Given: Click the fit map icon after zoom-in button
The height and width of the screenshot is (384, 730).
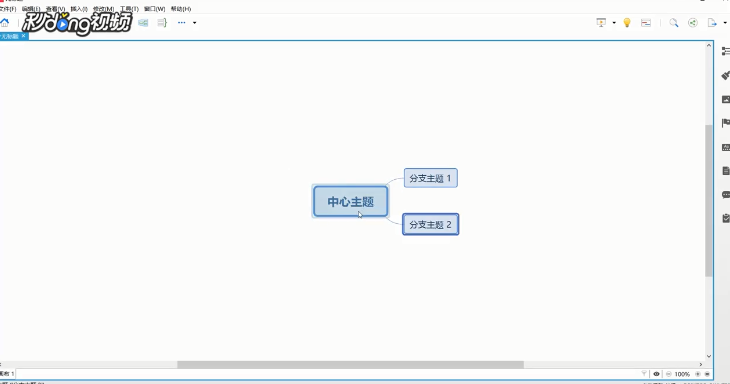Looking at the screenshot, I should [707, 374].
